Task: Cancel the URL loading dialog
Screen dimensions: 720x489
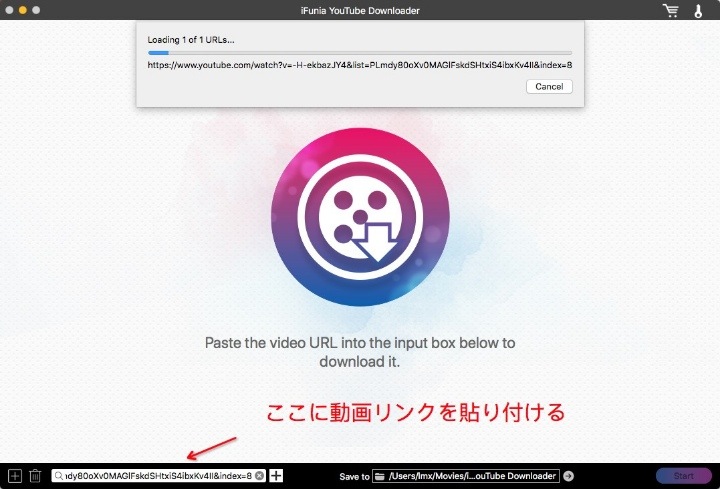Action: click(x=549, y=86)
